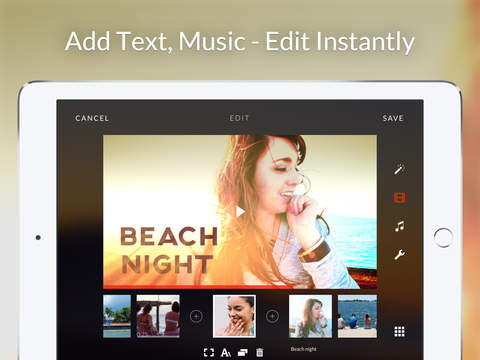This screenshot has height=360, width=480.
Task: Select the magic wand effects tool
Action: pos(399,169)
